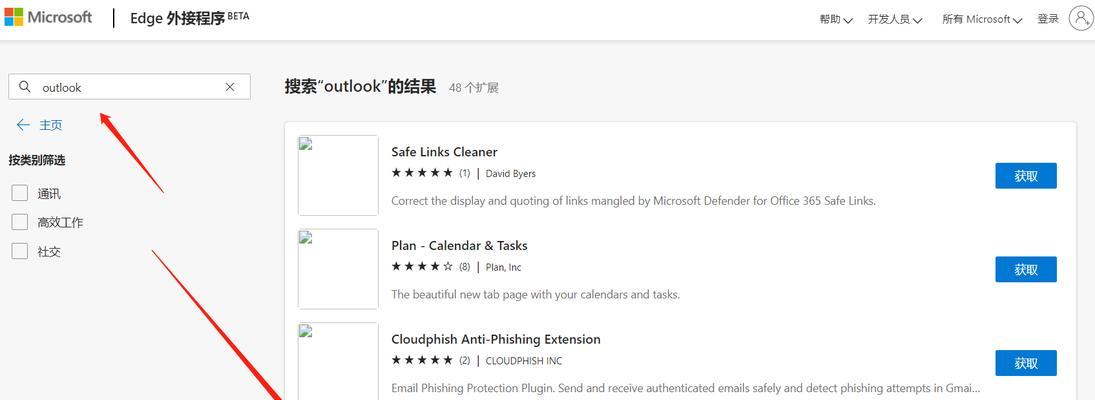Click Safe Links Cleaner star rating

click(422, 173)
